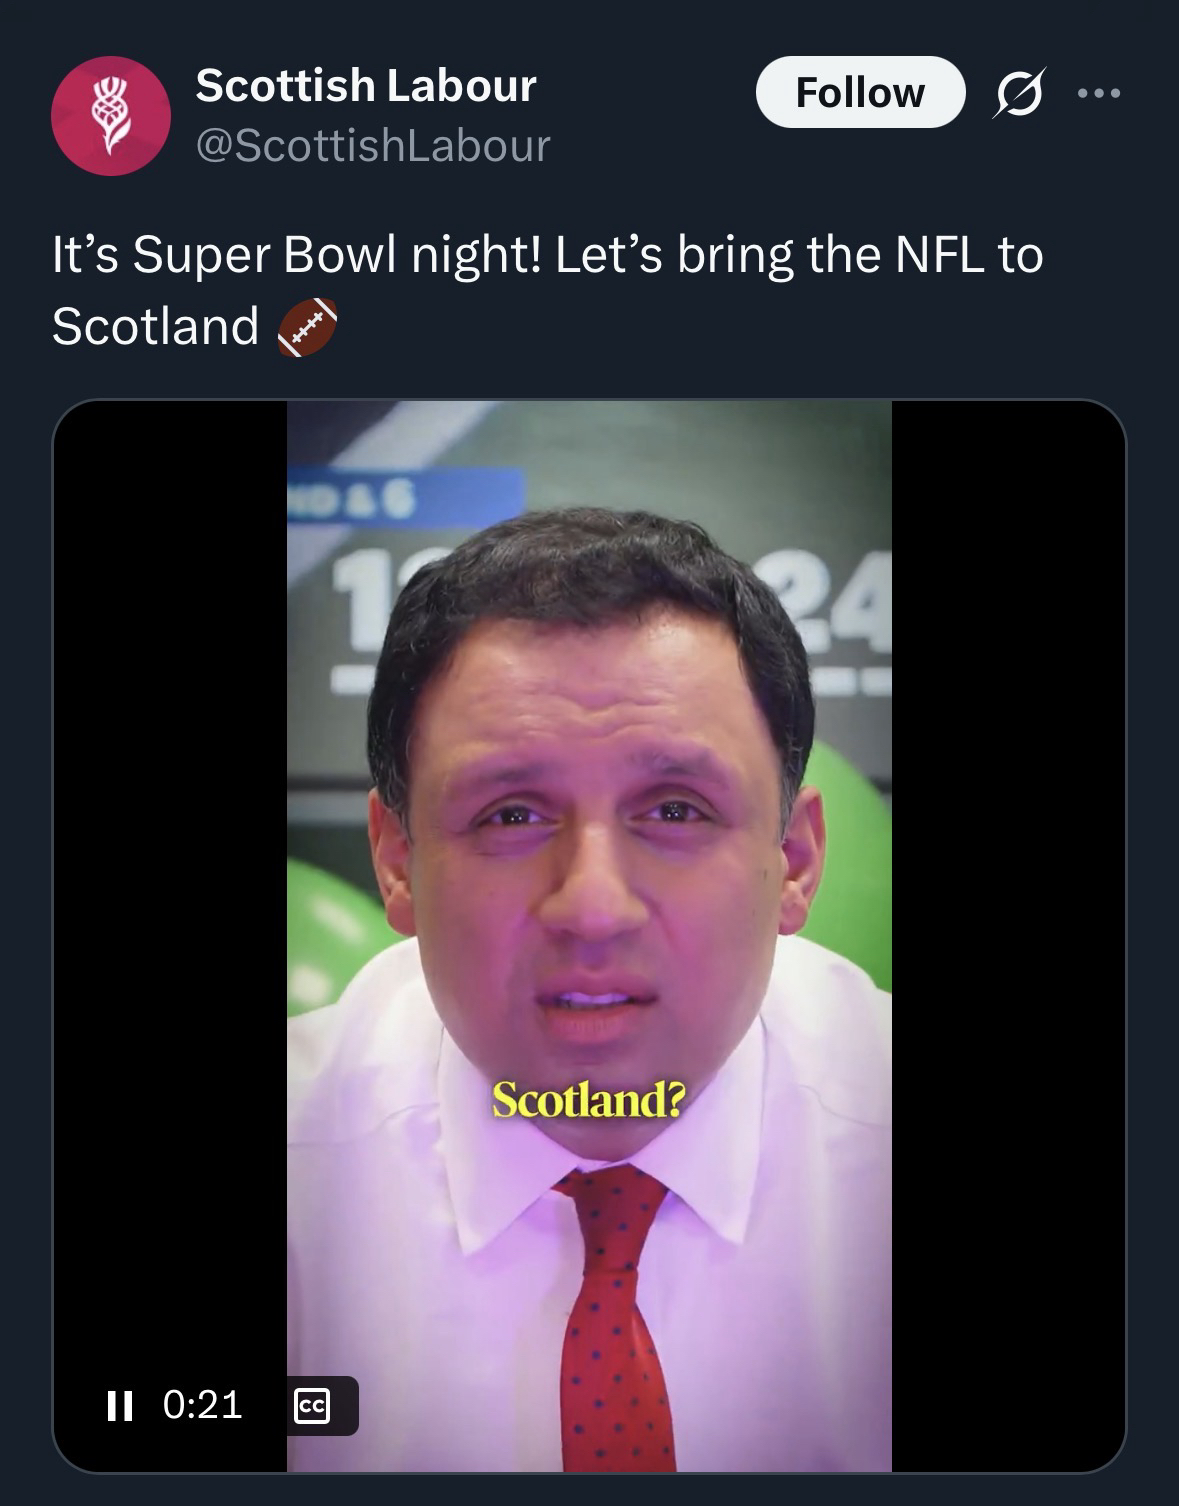The image size is (1179, 1506).
Task: Click the Grok slashed-circle icon
Action: tap(1019, 92)
